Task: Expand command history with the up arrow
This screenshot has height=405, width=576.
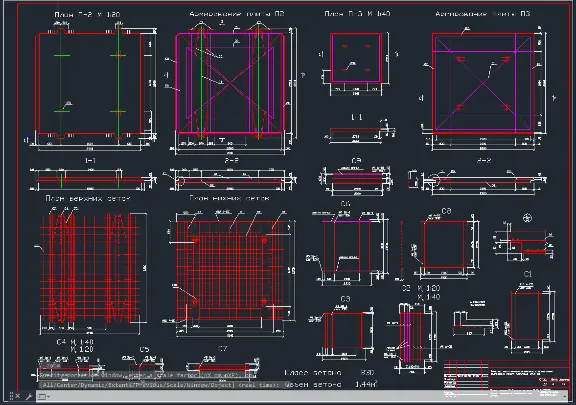Action: point(564,396)
